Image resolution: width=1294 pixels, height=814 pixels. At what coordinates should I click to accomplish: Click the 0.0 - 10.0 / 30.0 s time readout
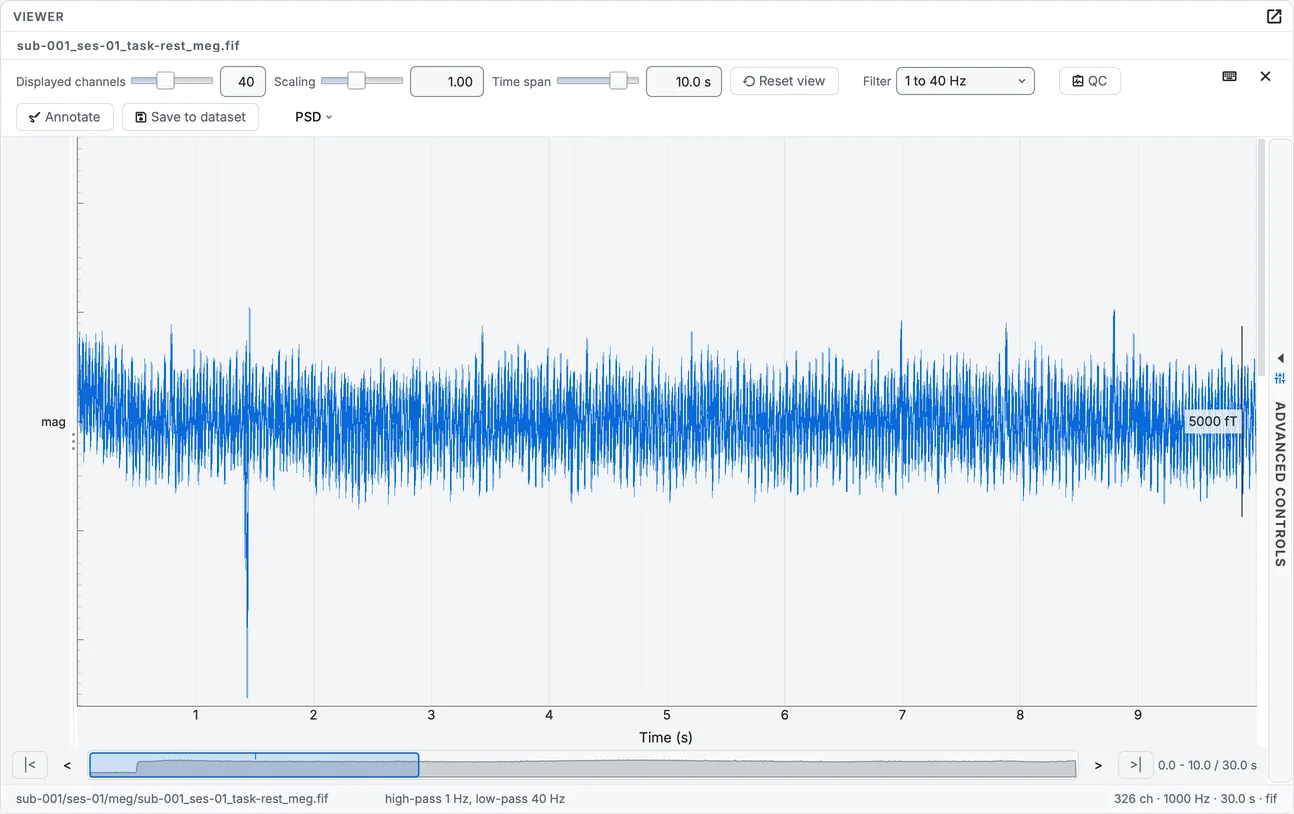(x=1207, y=765)
